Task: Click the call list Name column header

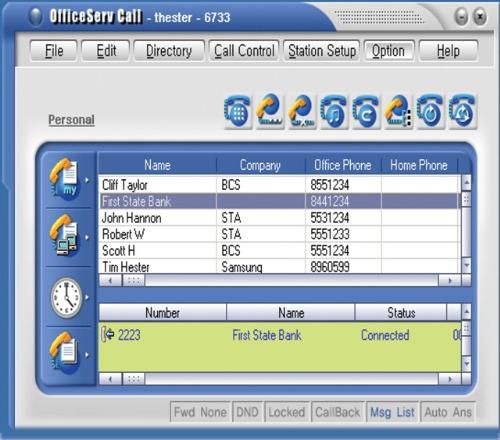Action: [x=291, y=312]
